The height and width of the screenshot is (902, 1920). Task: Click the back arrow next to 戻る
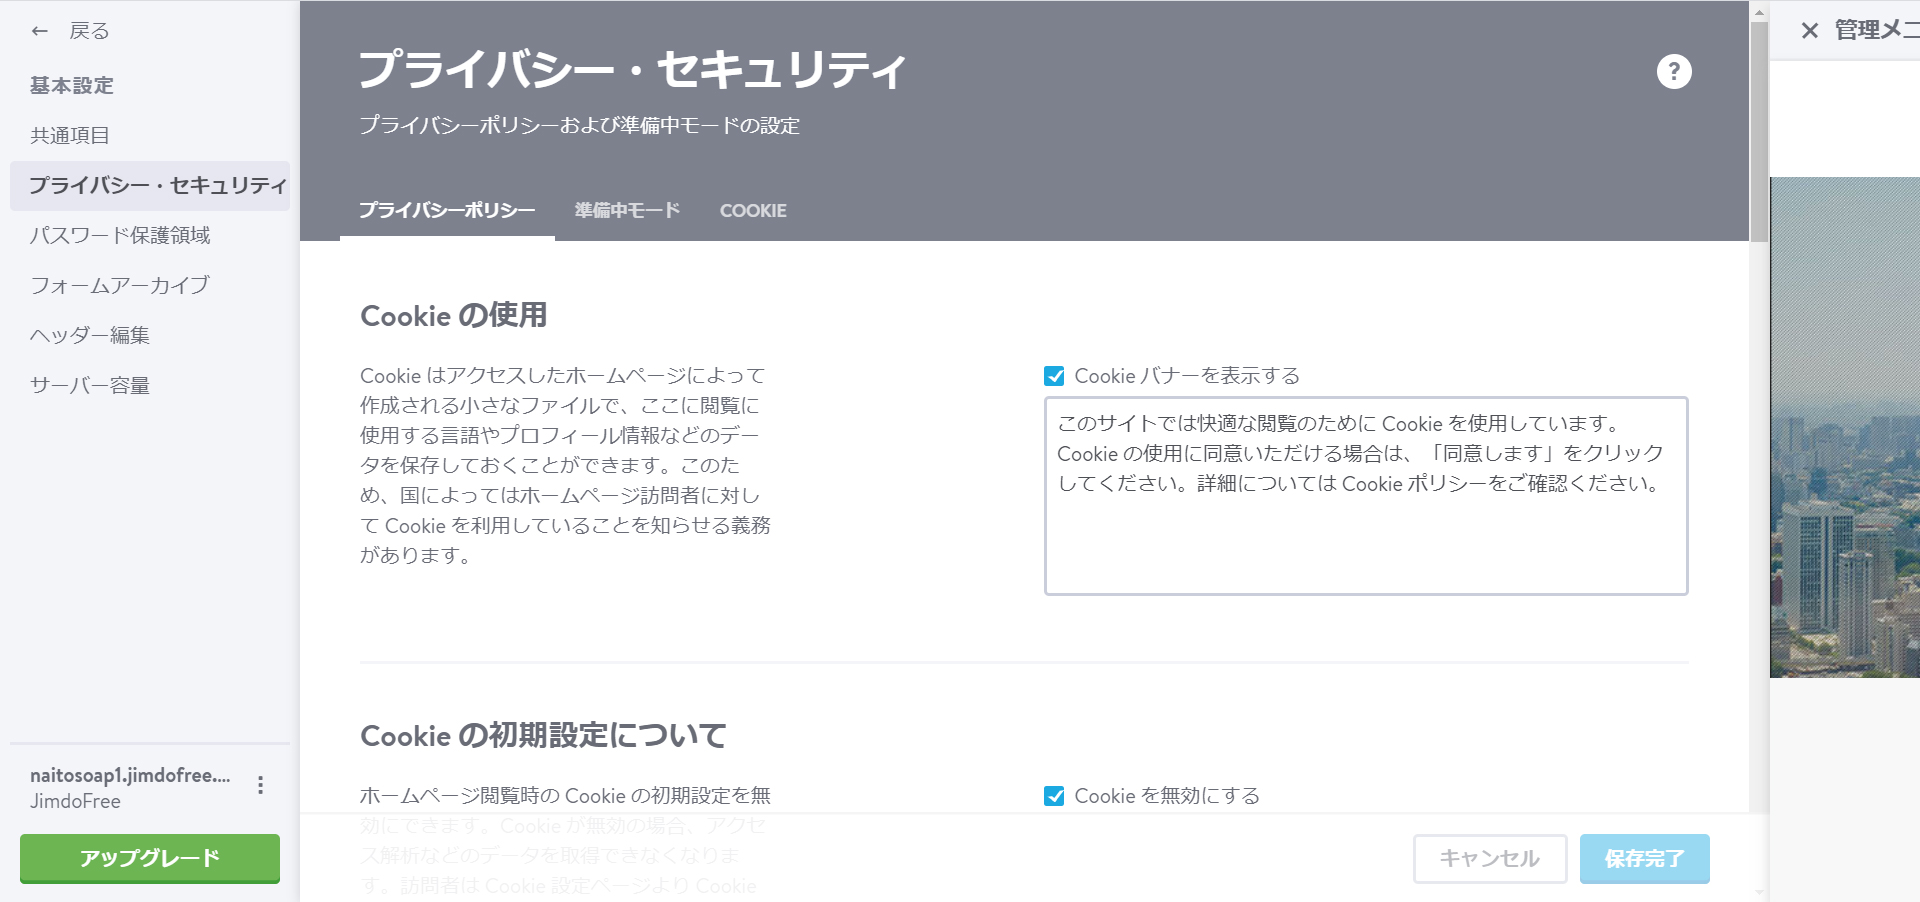(38, 30)
